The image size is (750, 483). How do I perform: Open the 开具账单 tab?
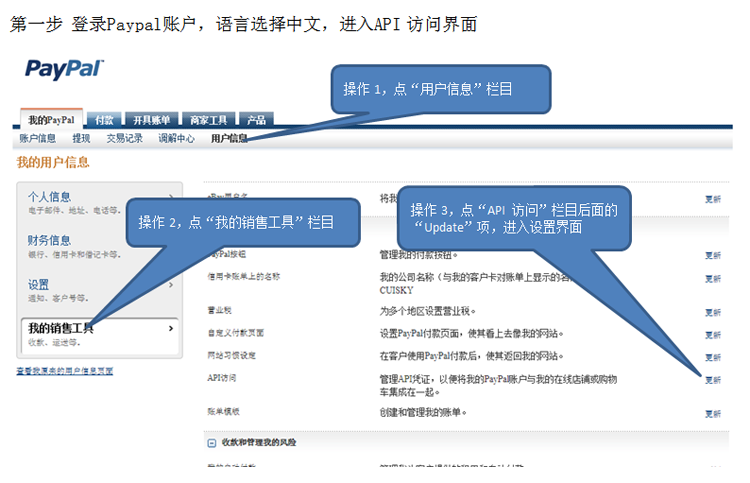point(151,120)
